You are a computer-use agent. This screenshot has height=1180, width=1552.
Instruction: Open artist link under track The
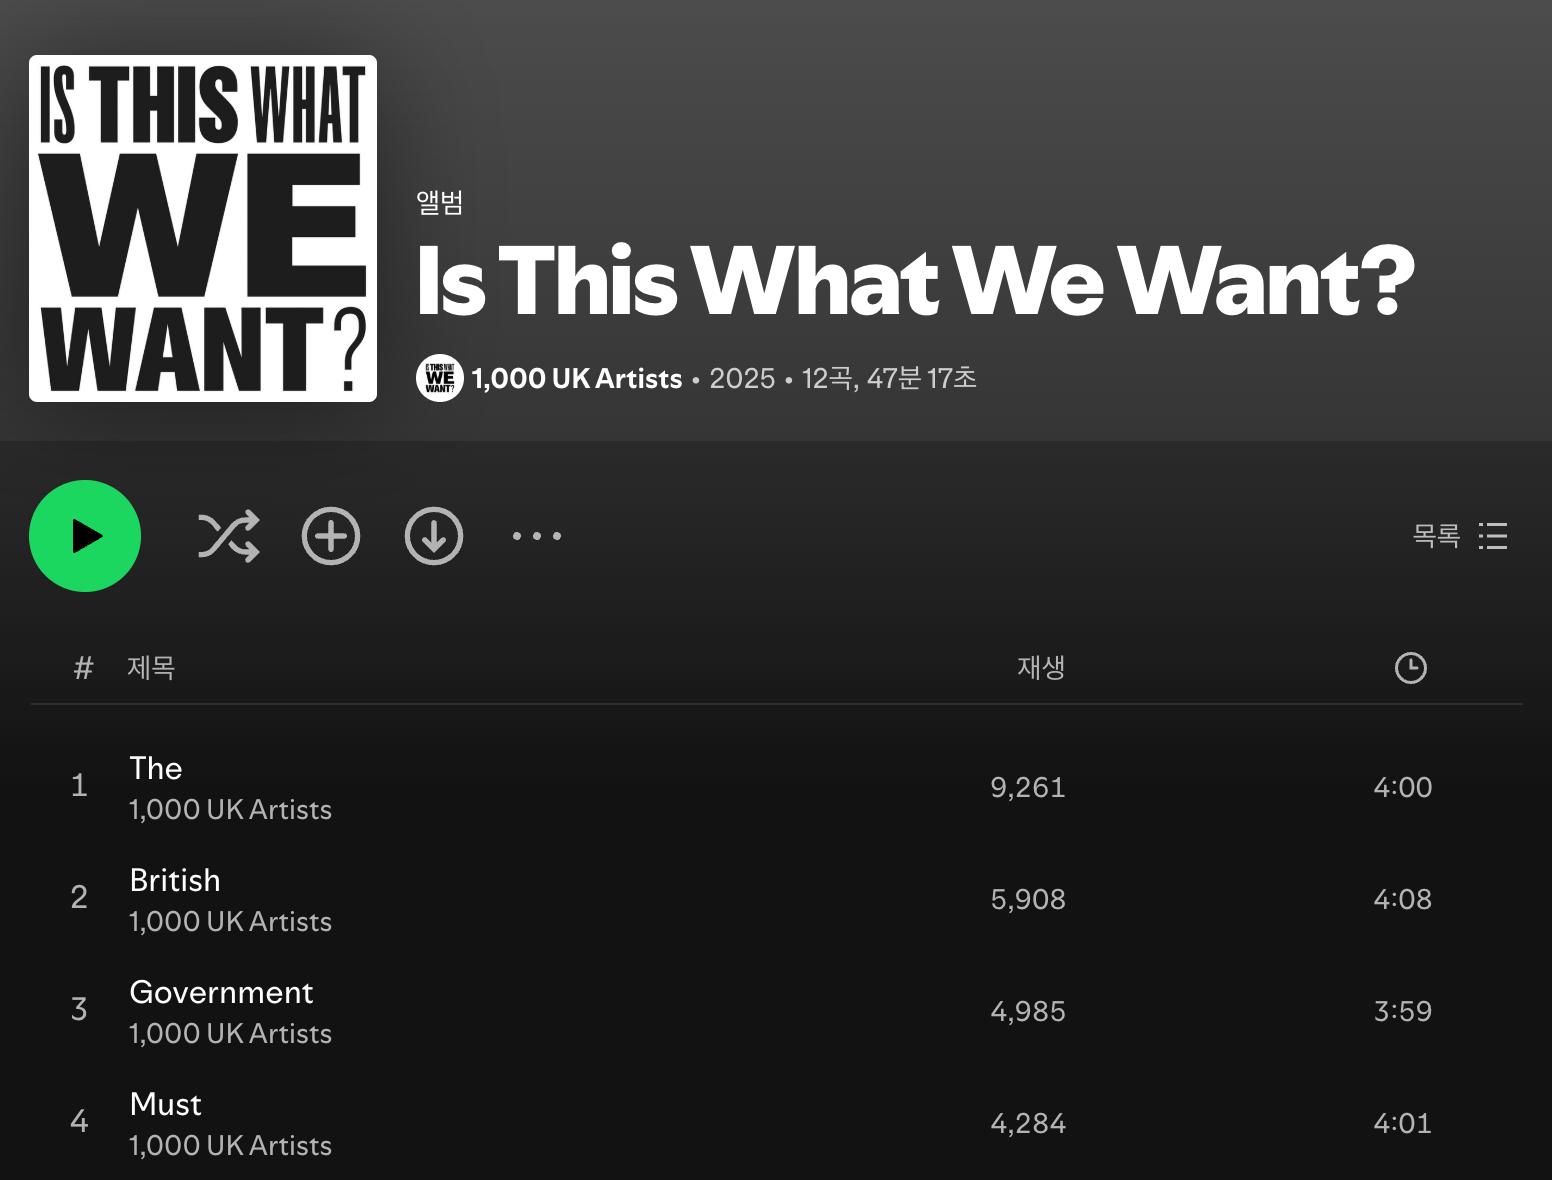click(x=230, y=809)
